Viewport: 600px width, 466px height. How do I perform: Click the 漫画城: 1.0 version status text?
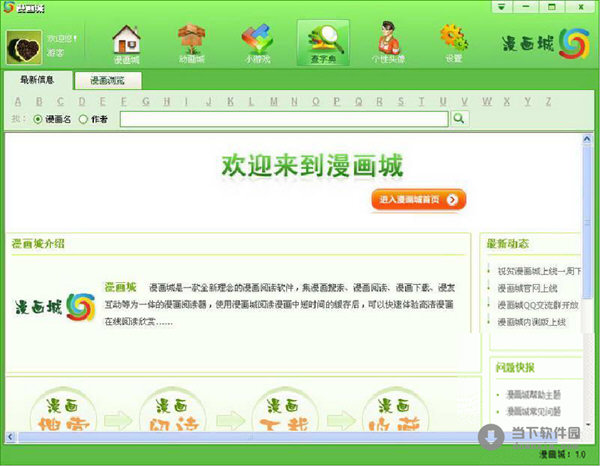(x=562, y=455)
